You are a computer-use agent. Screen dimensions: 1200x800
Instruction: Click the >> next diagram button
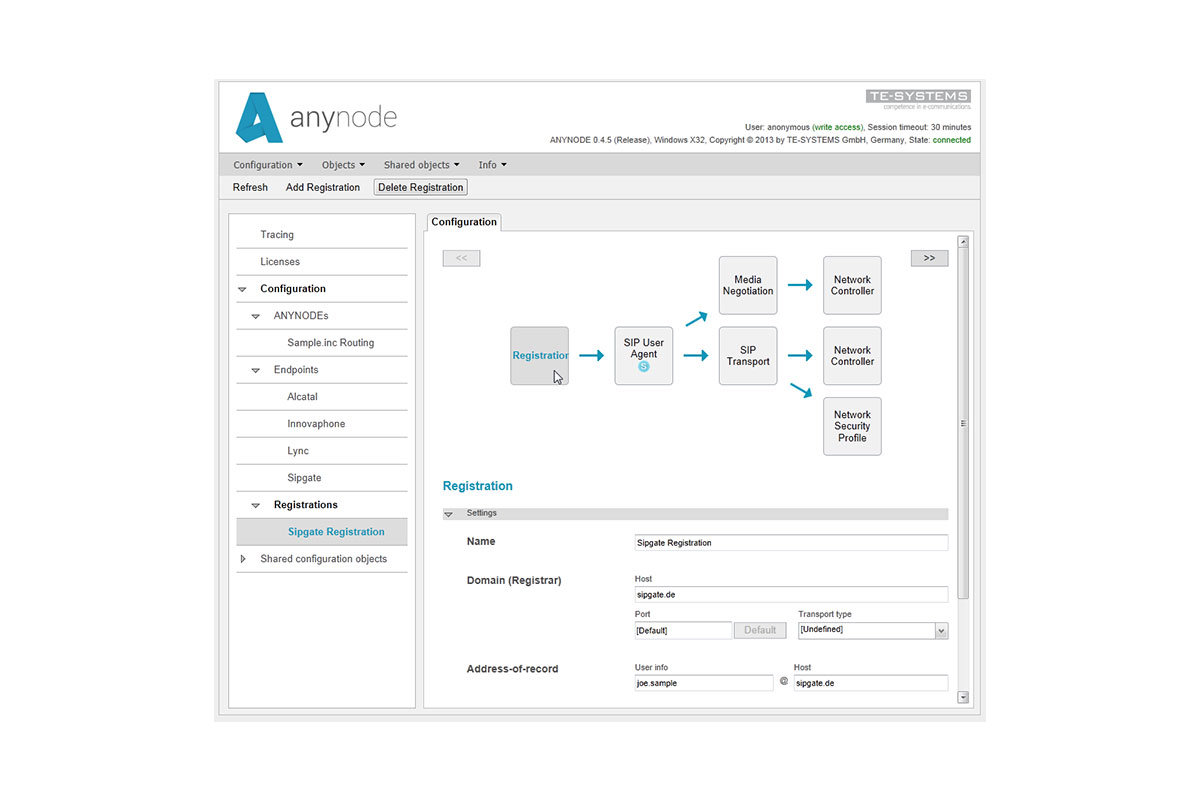point(929,258)
